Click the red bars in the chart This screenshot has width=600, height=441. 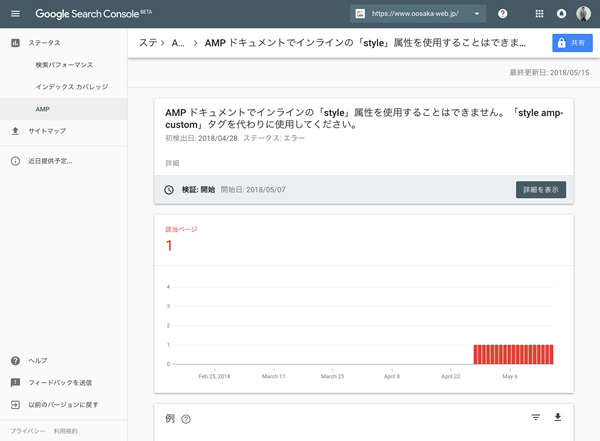pos(513,354)
